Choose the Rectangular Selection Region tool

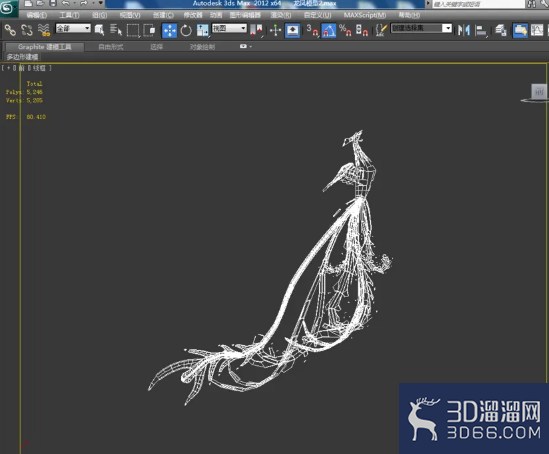pyautogui.click(x=133, y=30)
